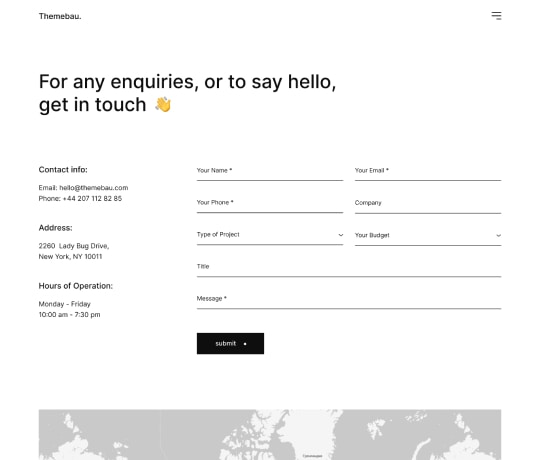Click the Type of Project chevron arrow

[x=341, y=235]
